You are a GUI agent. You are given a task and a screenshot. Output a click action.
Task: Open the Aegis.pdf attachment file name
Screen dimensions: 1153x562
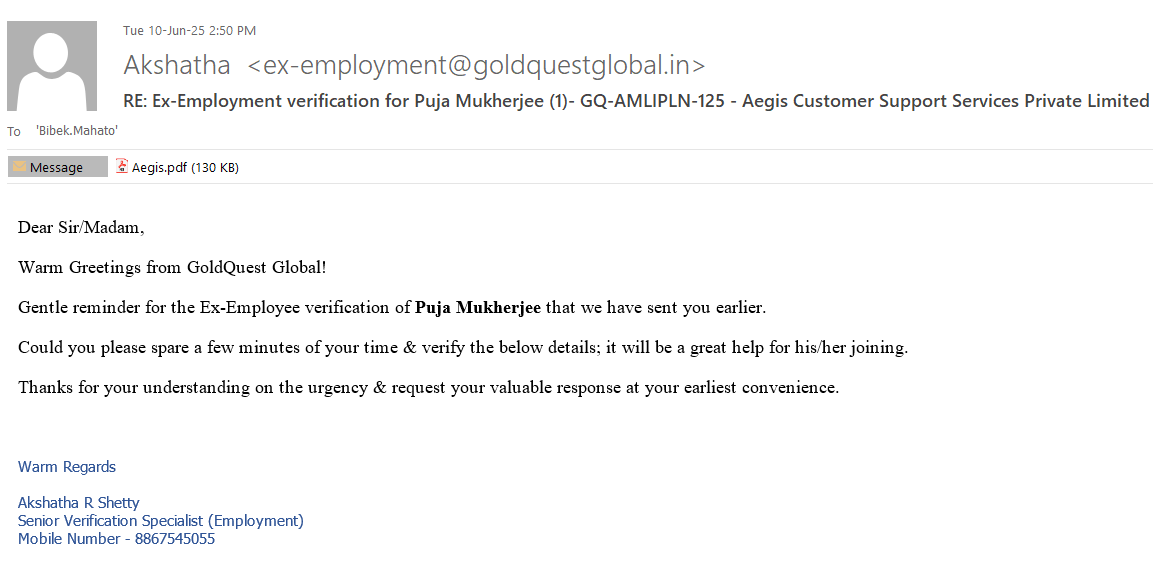click(x=159, y=167)
